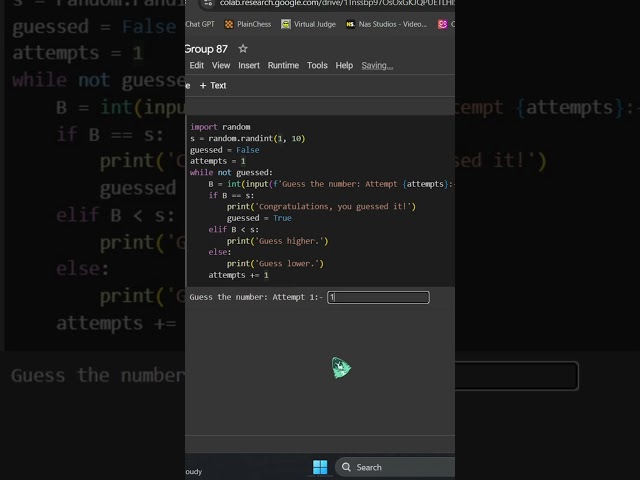Click the Guess the number input box

pyautogui.click(x=378, y=297)
